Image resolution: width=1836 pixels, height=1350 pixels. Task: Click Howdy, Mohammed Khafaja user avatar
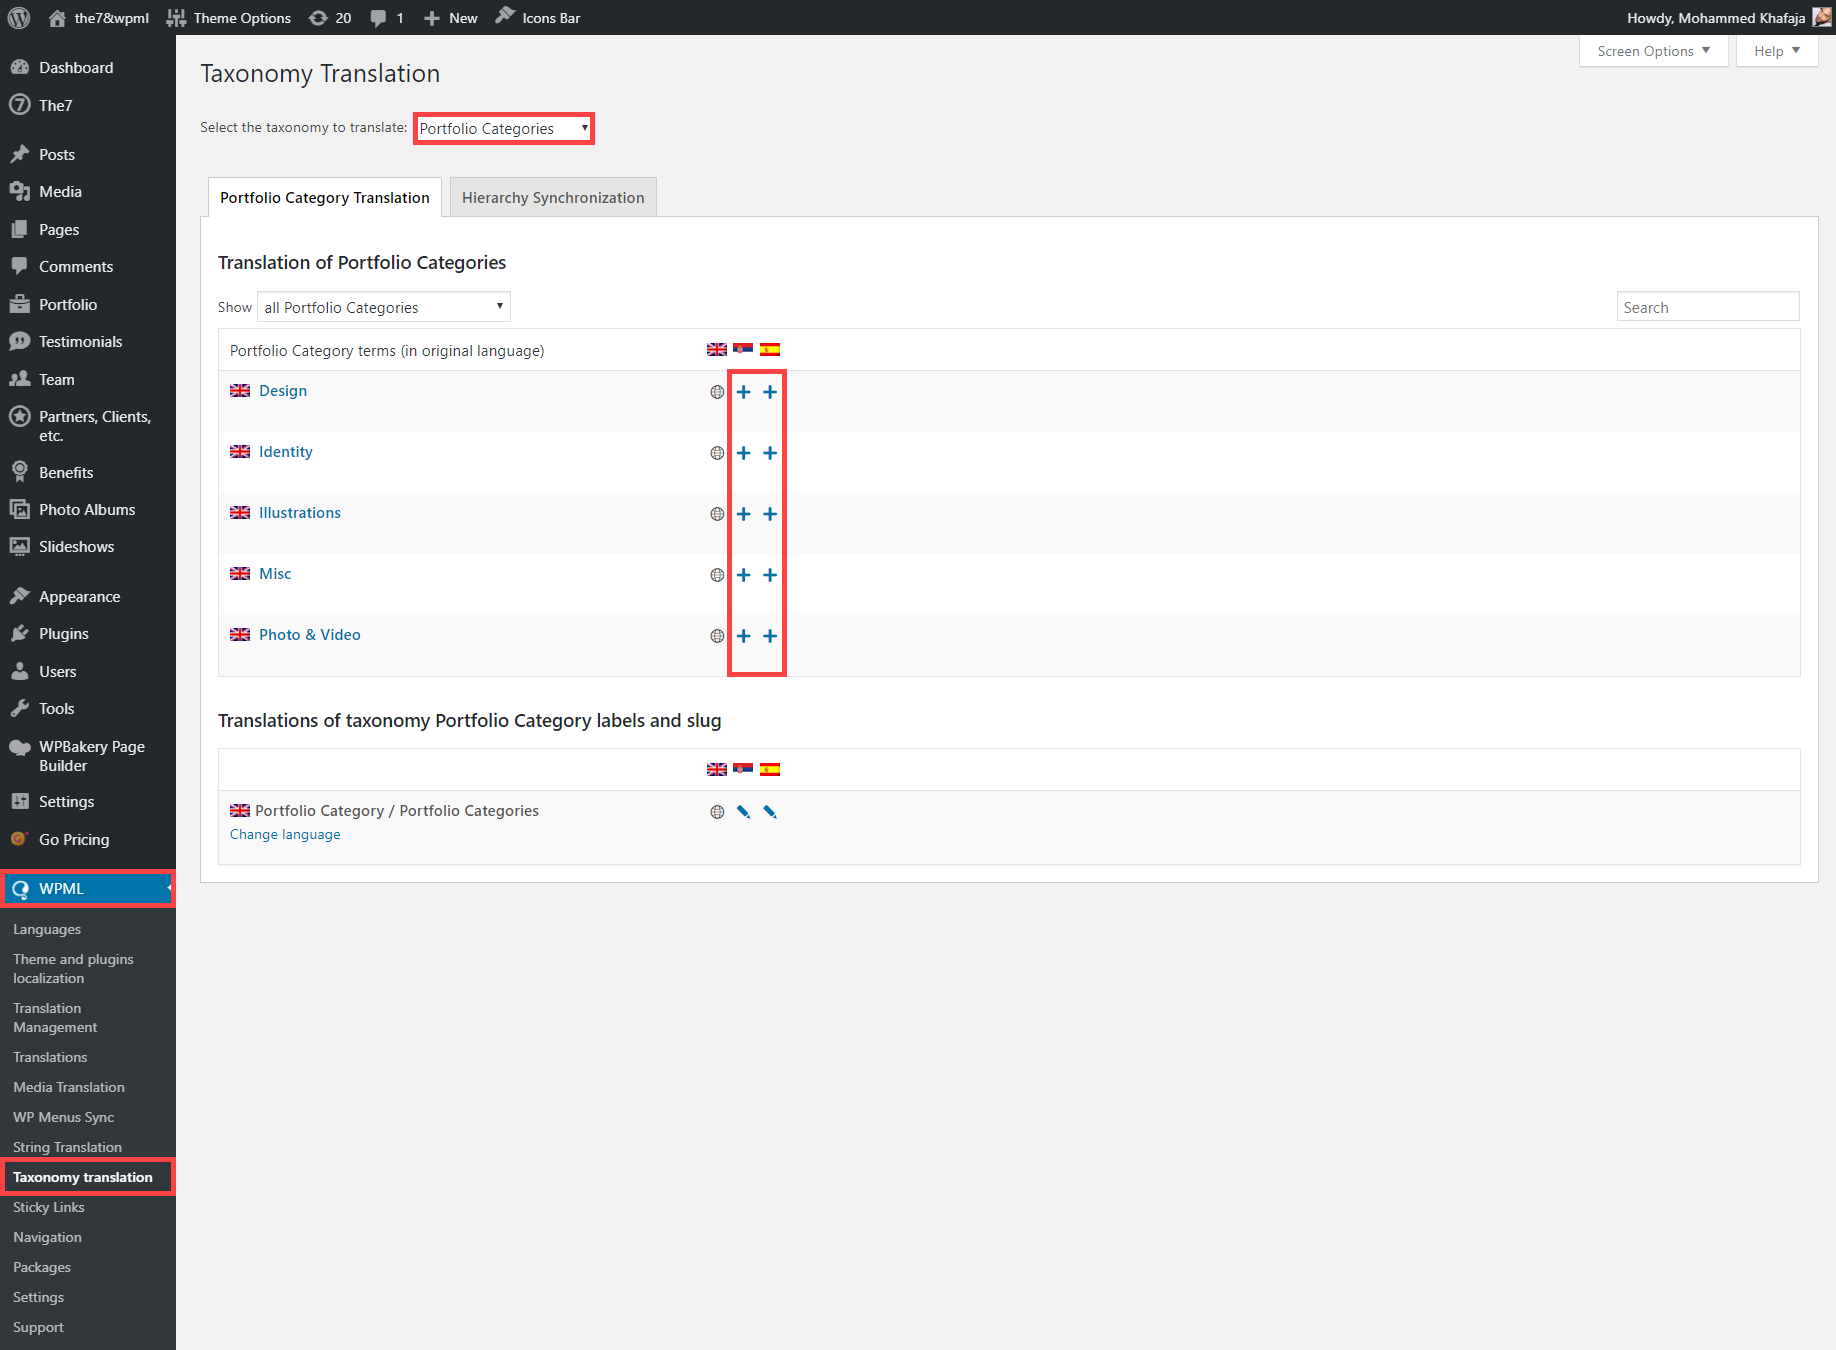tap(1822, 18)
